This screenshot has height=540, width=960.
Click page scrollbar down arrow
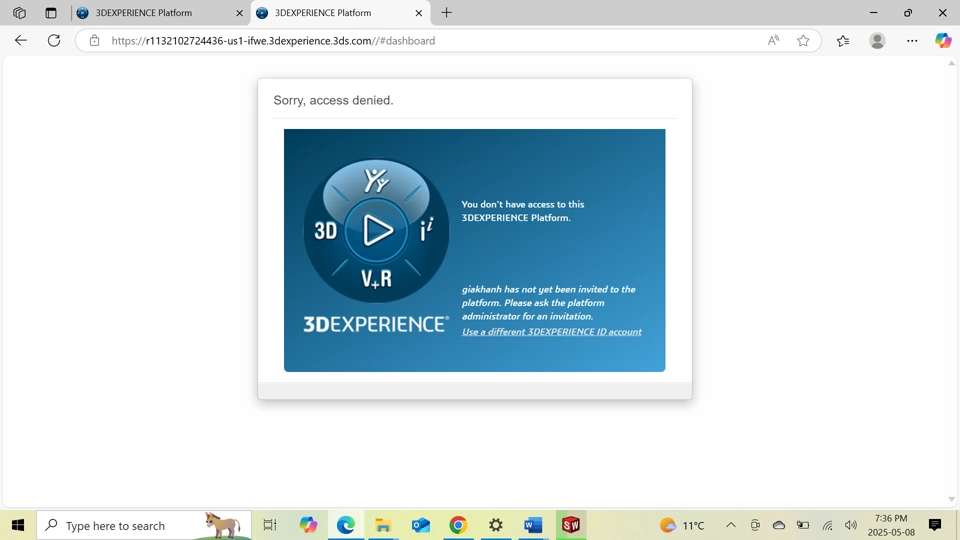(951, 500)
